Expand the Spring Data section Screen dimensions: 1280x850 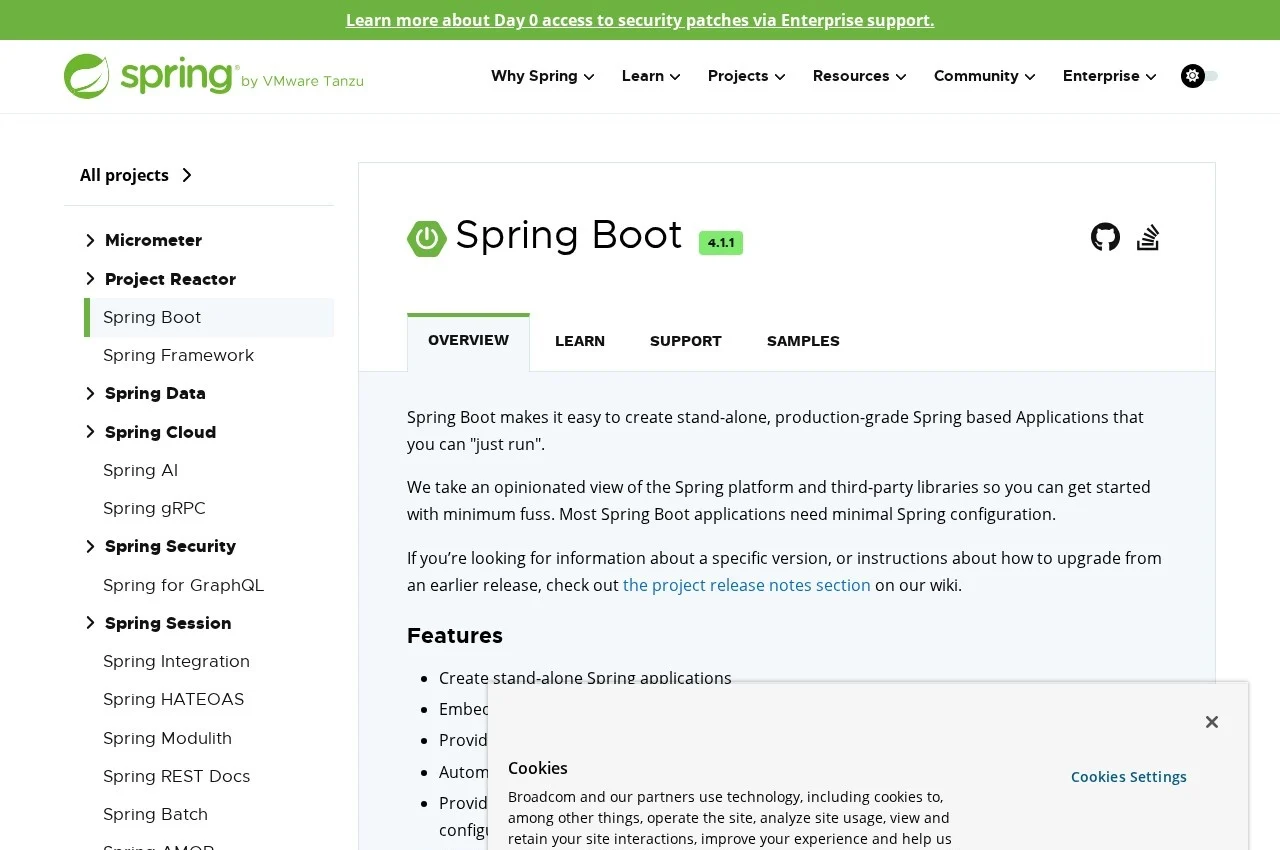(90, 393)
